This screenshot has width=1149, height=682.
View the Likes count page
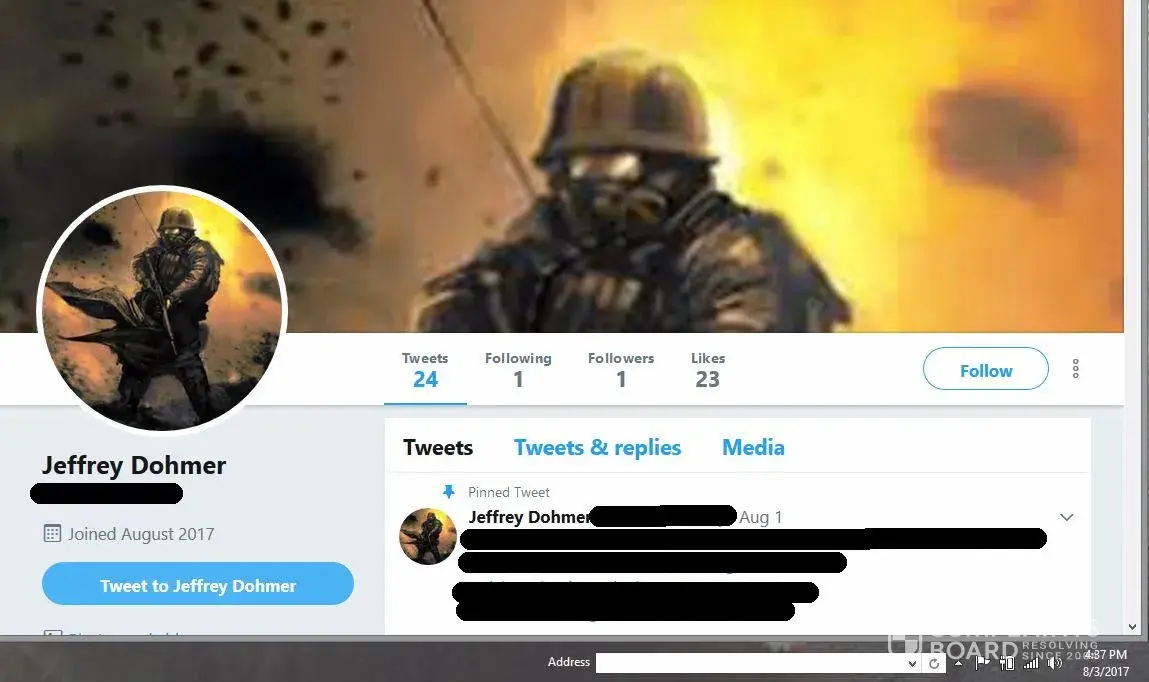point(708,370)
